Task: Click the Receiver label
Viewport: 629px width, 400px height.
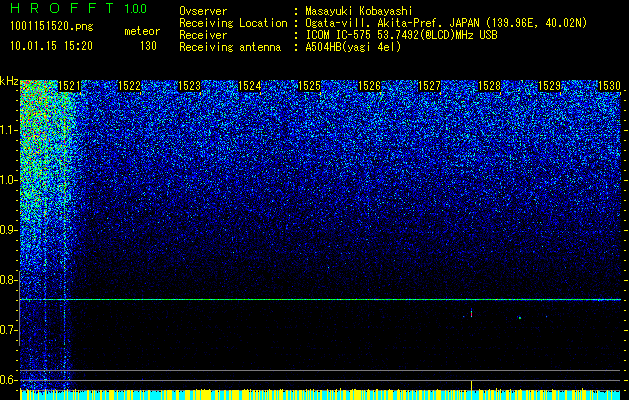Action: coord(203,35)
